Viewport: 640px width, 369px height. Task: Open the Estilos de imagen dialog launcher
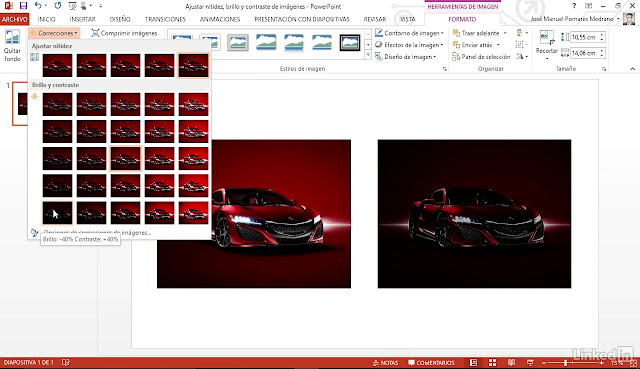click(x=444, y=69)
